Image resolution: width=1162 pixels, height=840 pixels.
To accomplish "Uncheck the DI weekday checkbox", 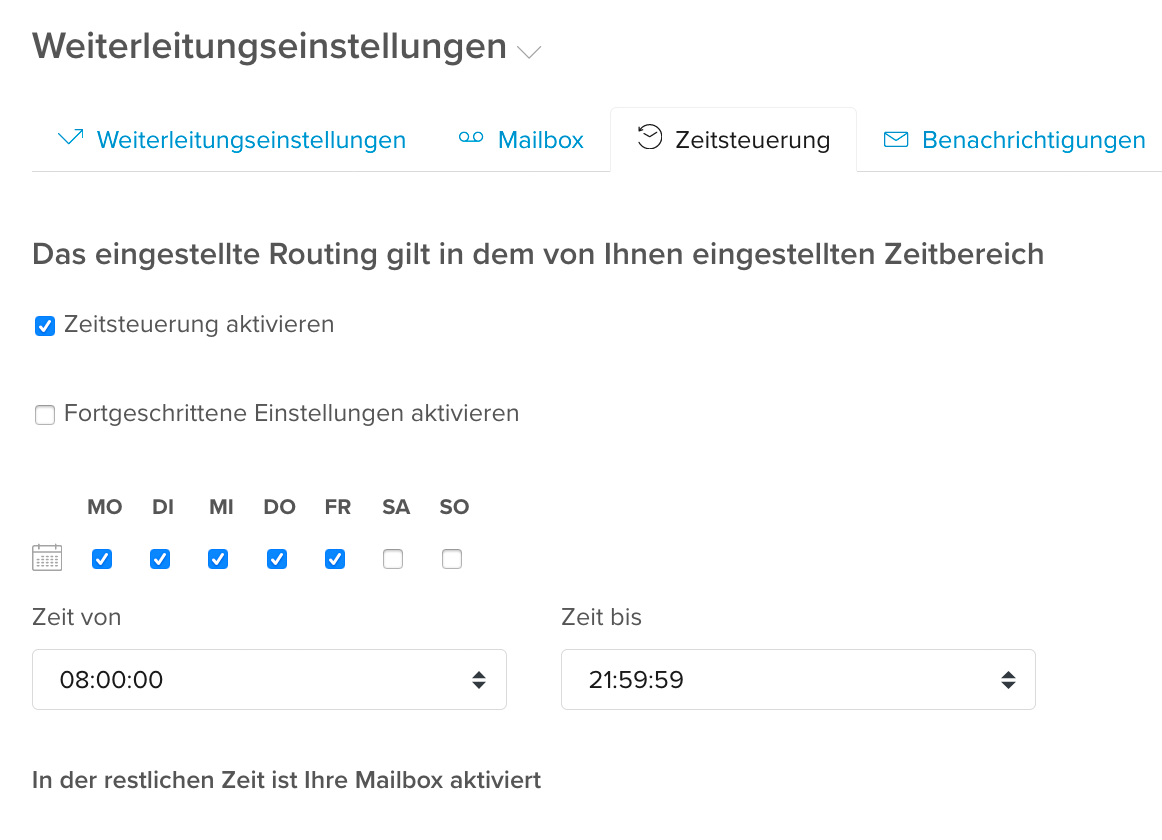I will [x=160, y=558].
